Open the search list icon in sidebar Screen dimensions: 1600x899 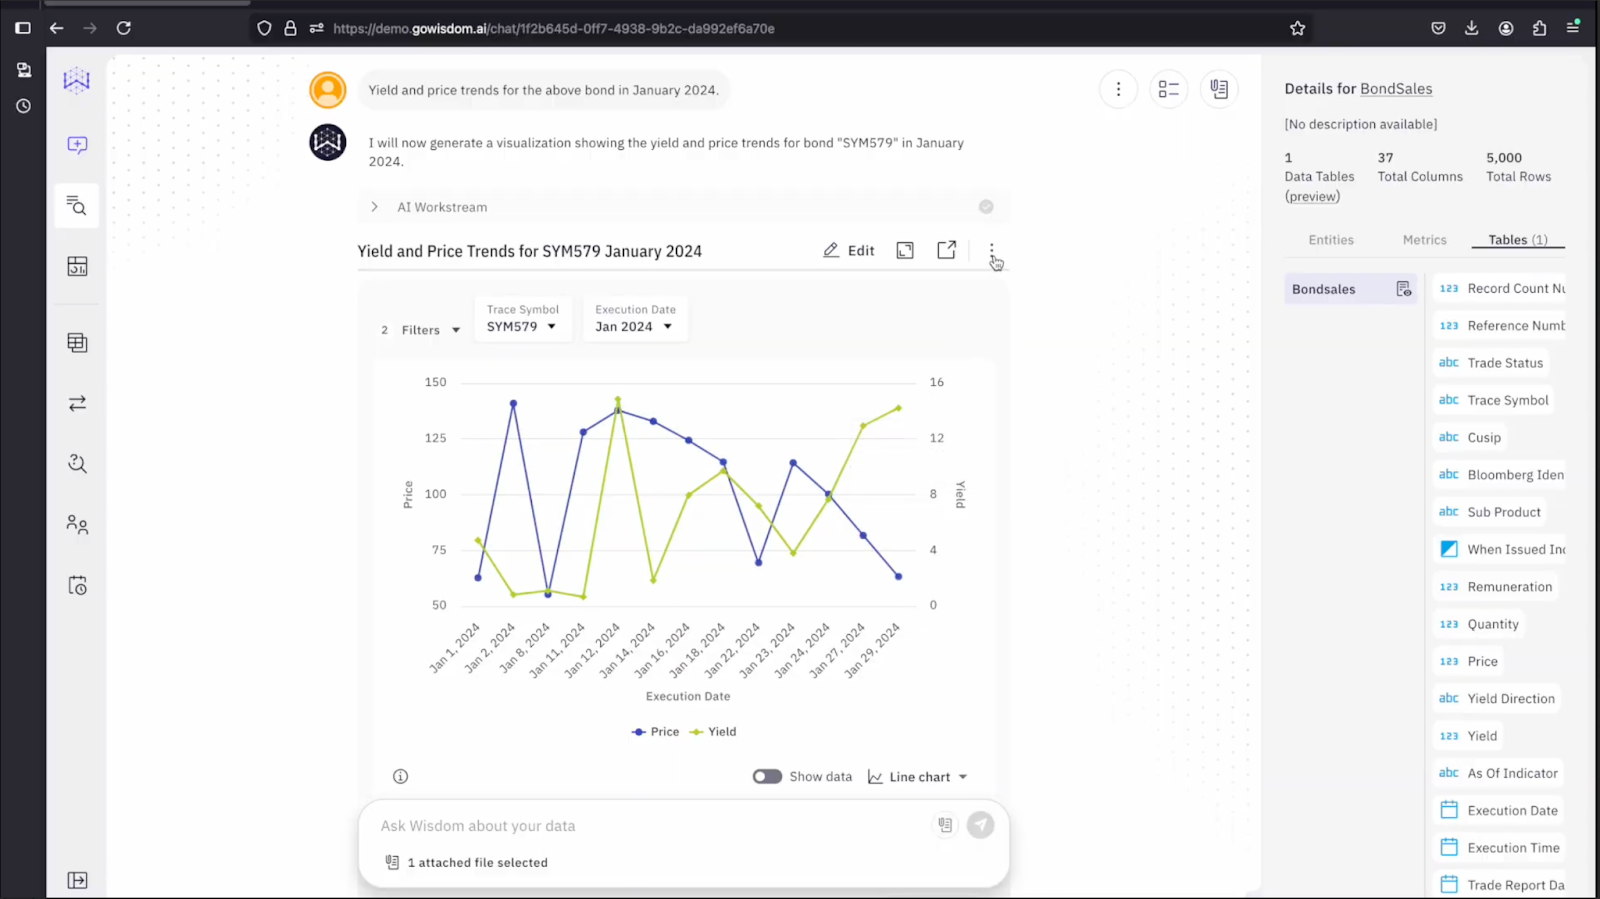(x=77, y=206)
